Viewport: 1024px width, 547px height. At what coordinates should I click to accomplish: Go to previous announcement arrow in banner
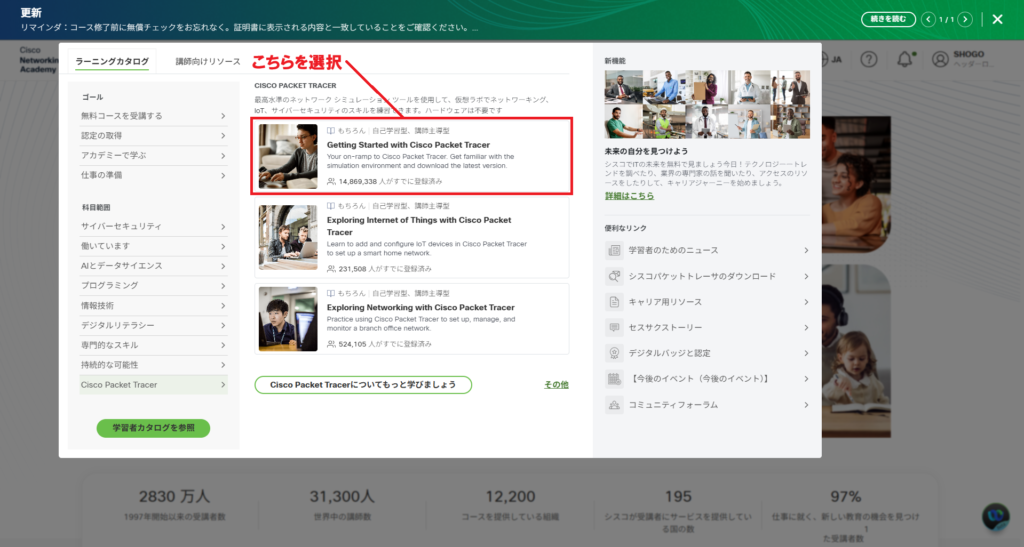pos(928,20)
